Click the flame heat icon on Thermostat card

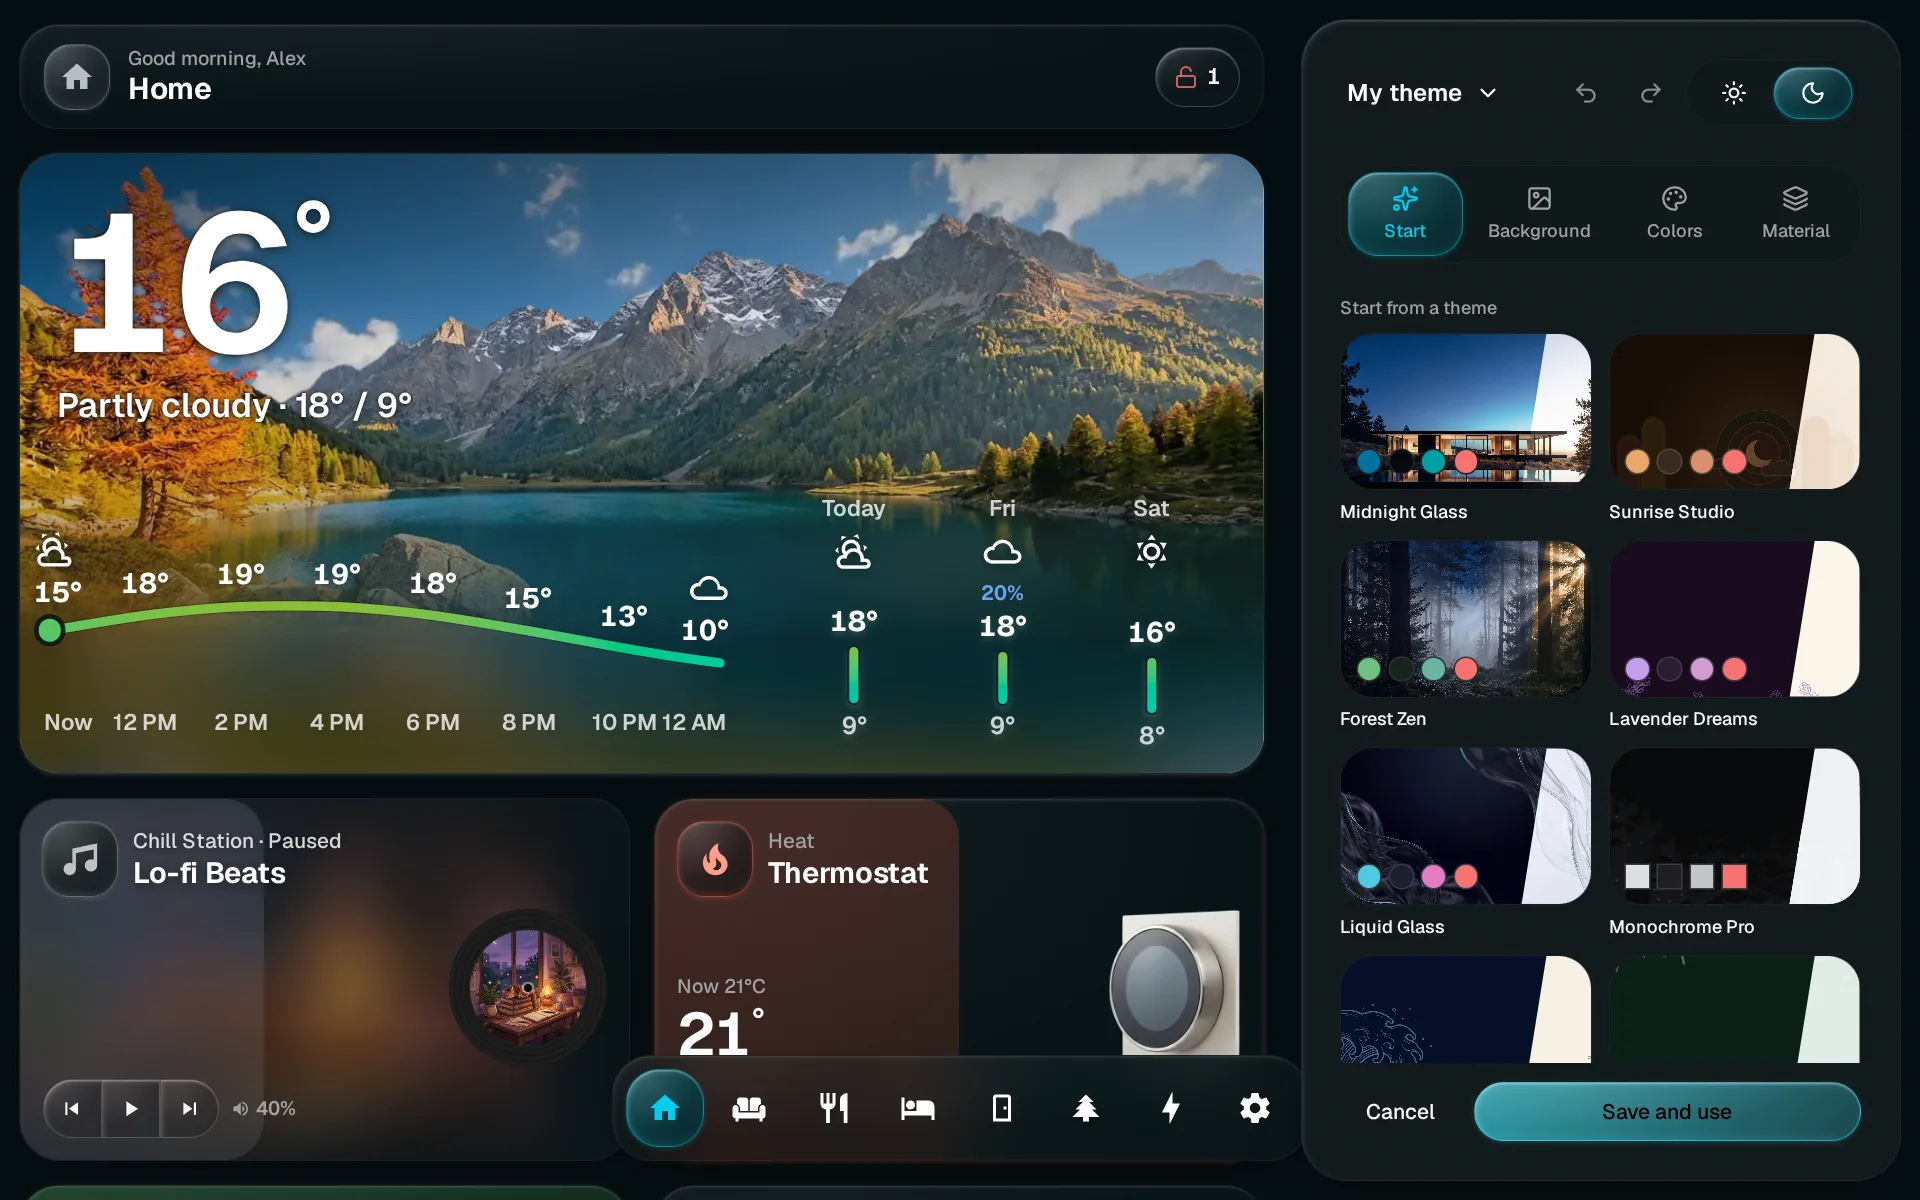(x=715, y=859)
